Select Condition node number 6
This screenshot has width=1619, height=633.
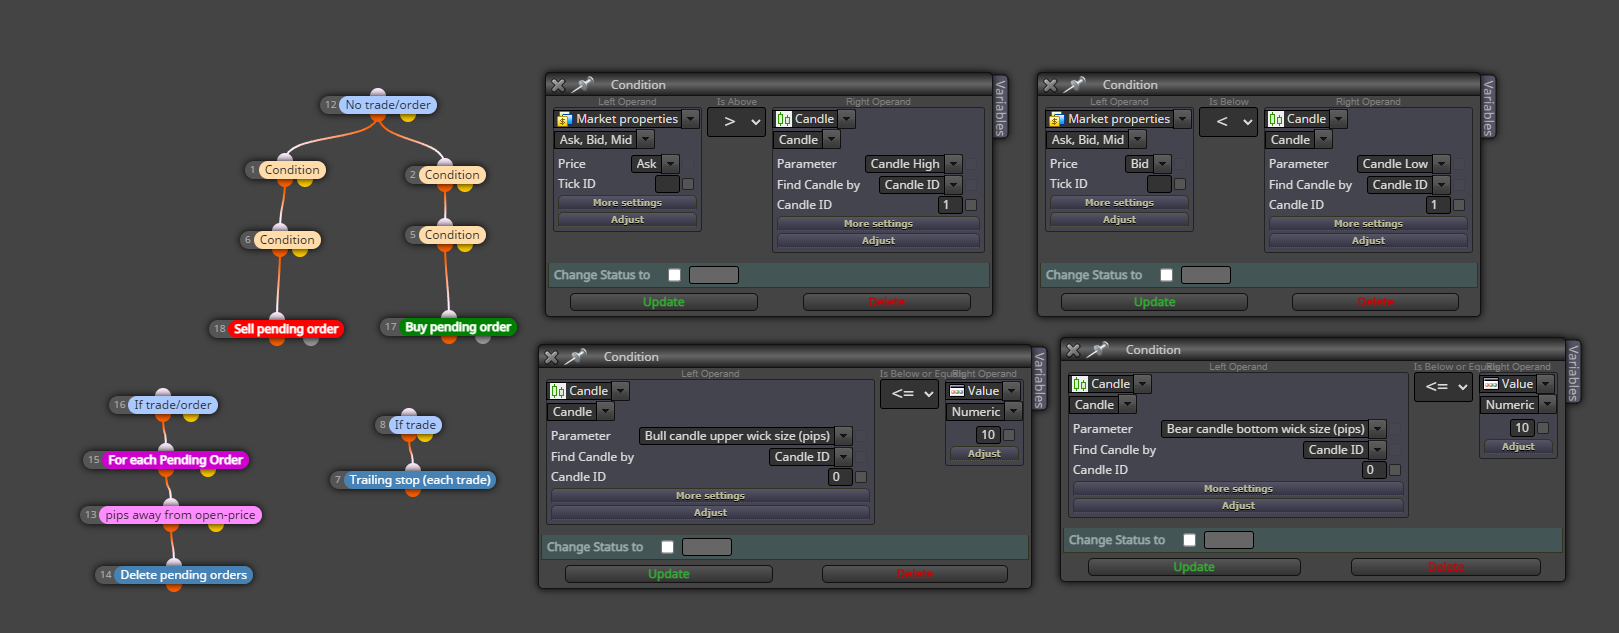click(287, 240)
